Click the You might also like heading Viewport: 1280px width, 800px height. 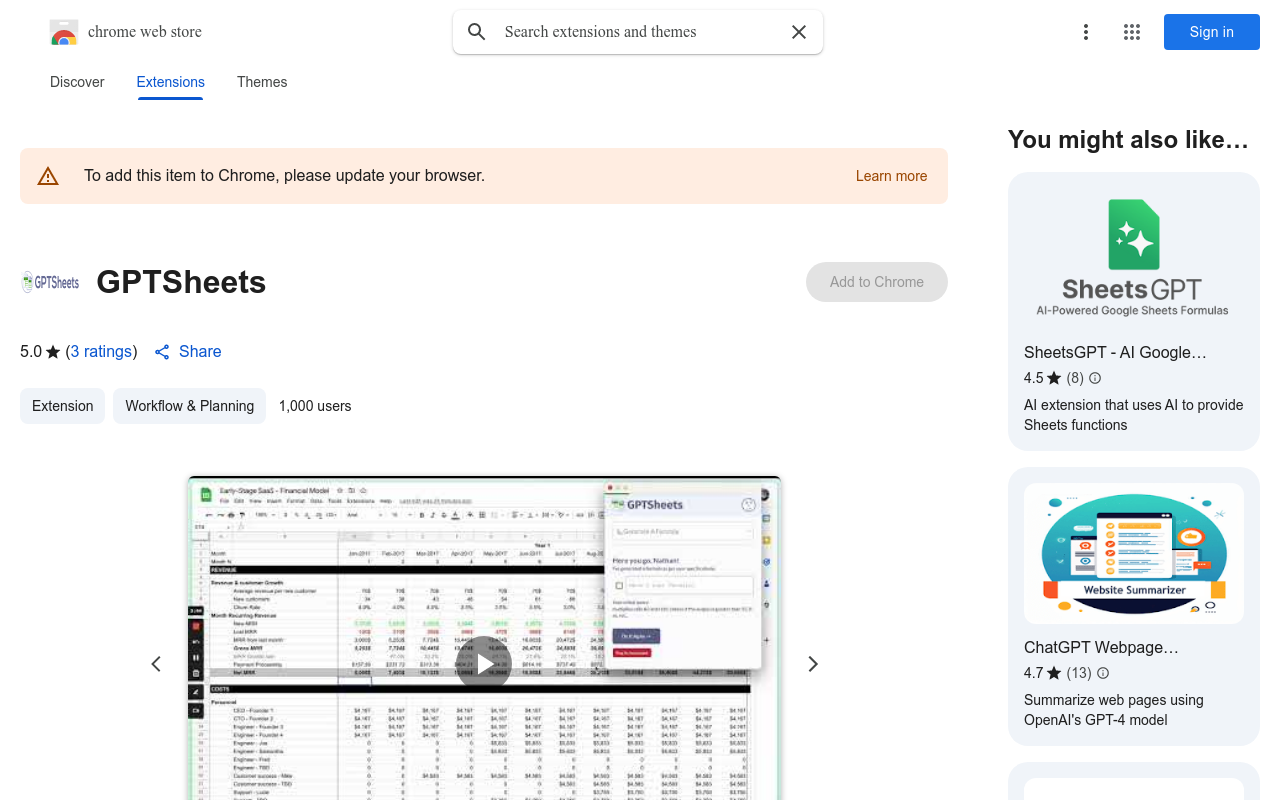click(x=1128, y=140)
